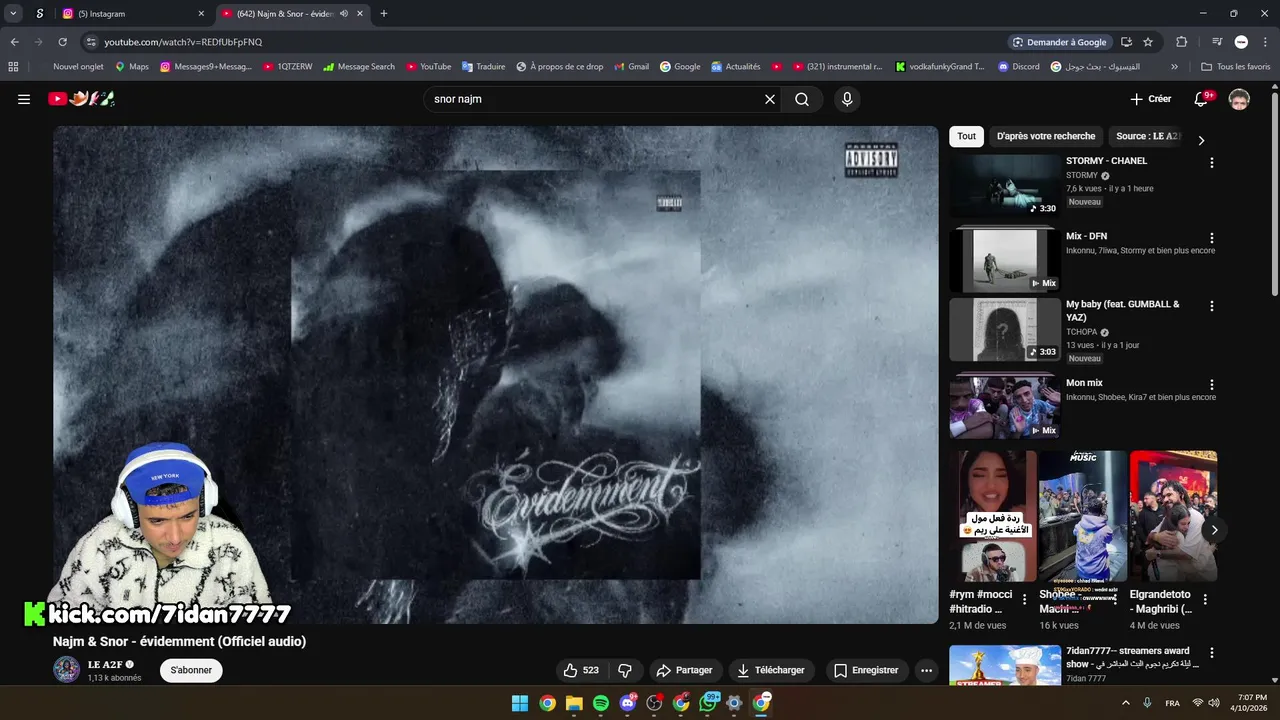Open the Gmail bookmark
Viewport: 1280px width, 720px height.
point(630,67)
